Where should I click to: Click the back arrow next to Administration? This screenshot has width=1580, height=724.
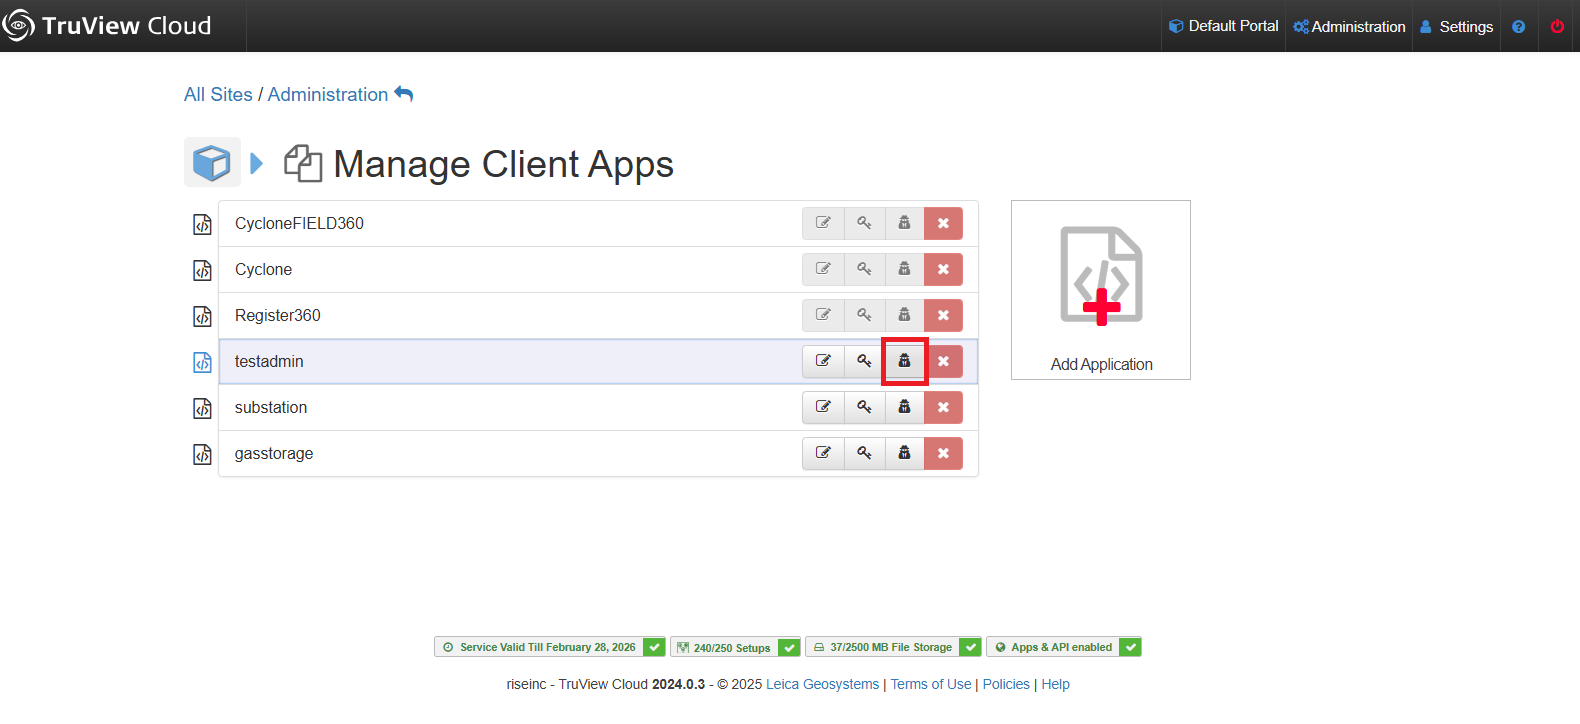pyautogui.click(x=404, y=94)
